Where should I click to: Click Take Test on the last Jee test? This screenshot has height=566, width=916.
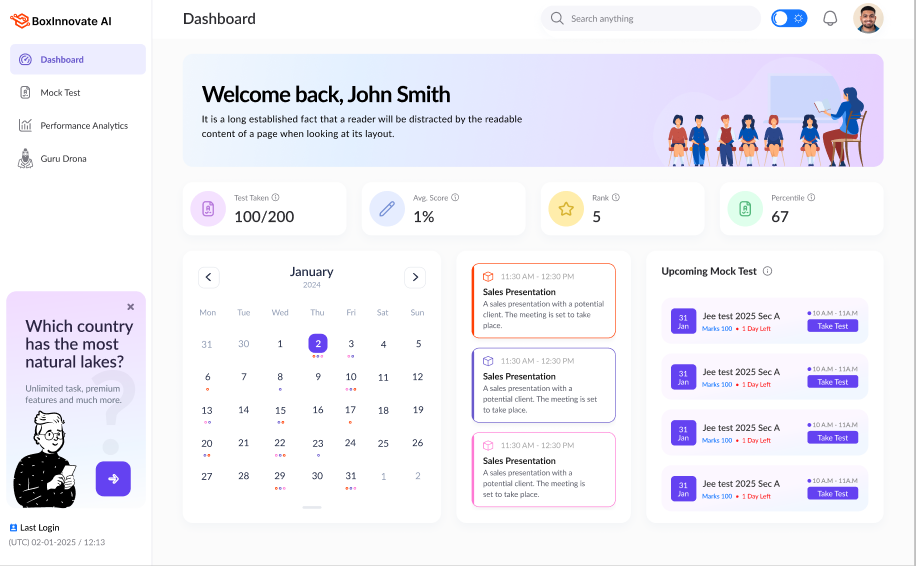832,494
